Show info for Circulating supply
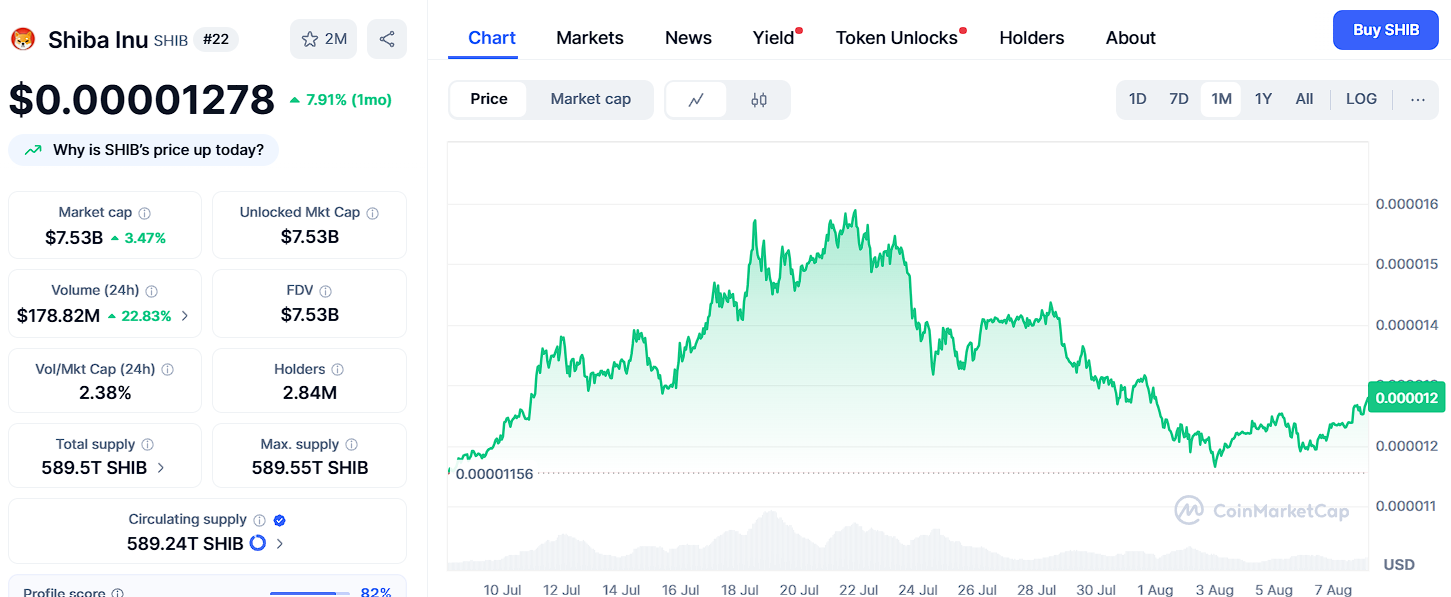This screenshot has height=597, width=1451. pyautogui.click(x=259, y=520)
